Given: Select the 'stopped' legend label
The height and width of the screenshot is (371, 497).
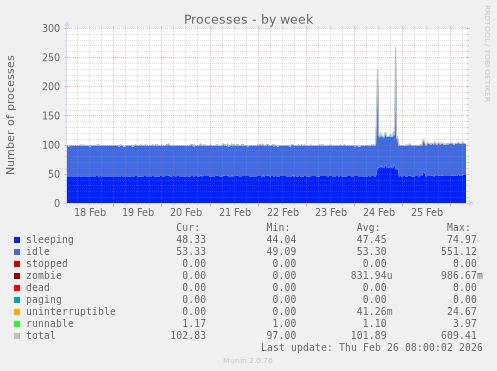Looking at the screenshot, I should [x=47, y=264].
